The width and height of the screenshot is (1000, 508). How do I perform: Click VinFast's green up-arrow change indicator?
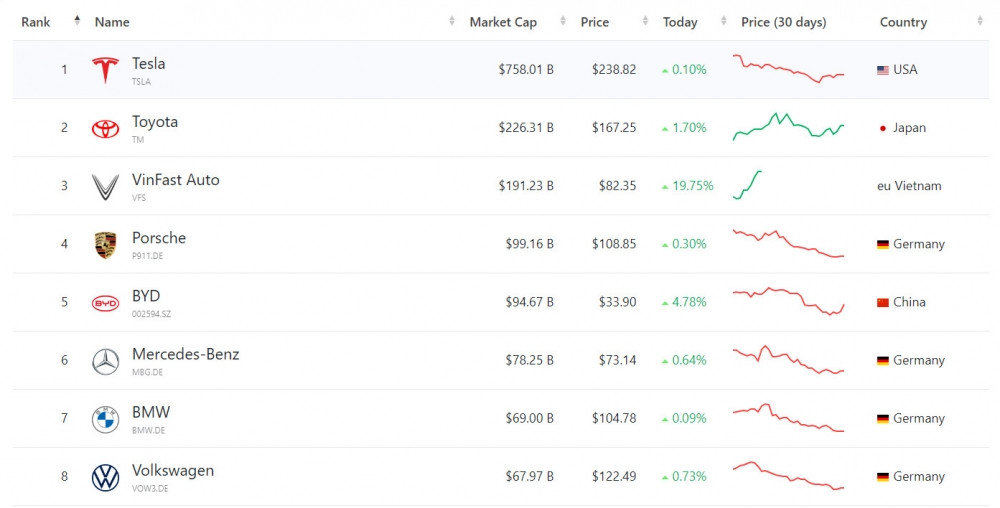[665, 187]
